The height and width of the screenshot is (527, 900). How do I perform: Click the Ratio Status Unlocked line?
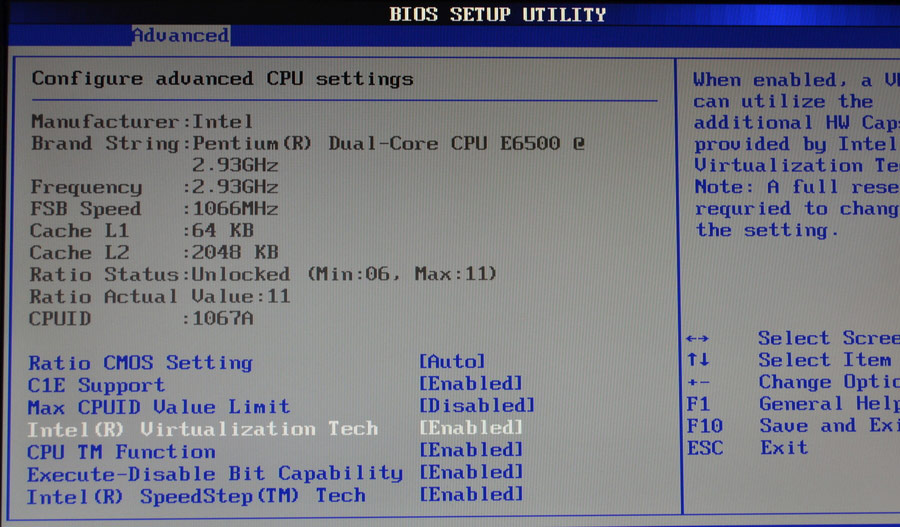click(263, 274)
